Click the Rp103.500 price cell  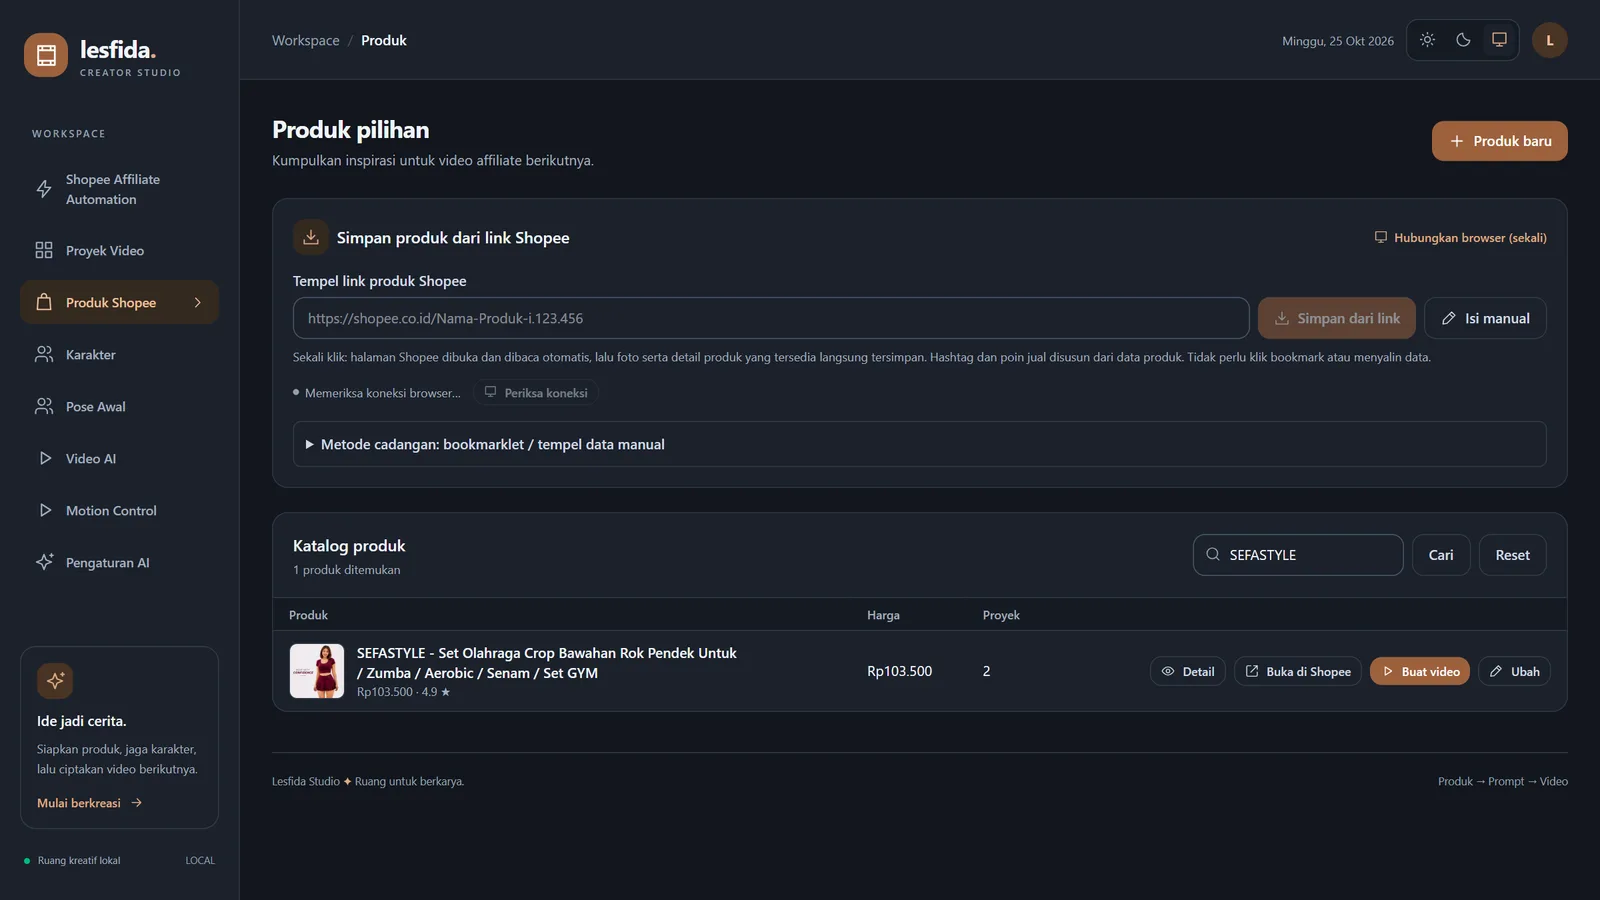899,671
